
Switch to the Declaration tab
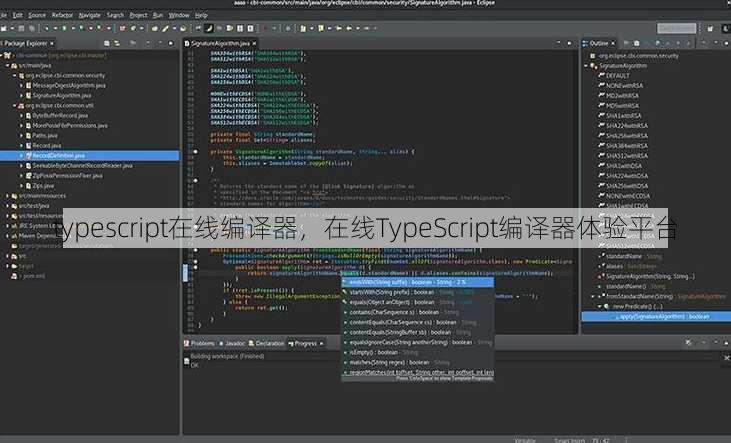coord(266,344)
